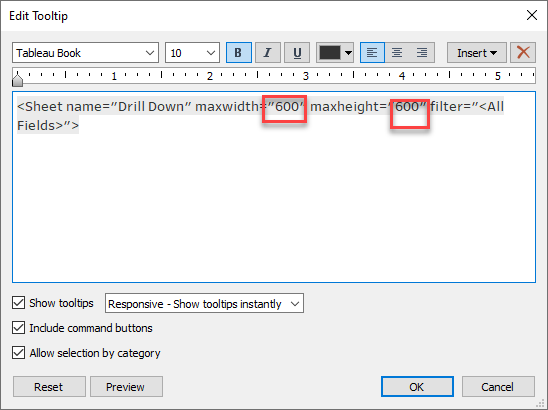Open font color dropdown arrow

(x=348, y=53)
